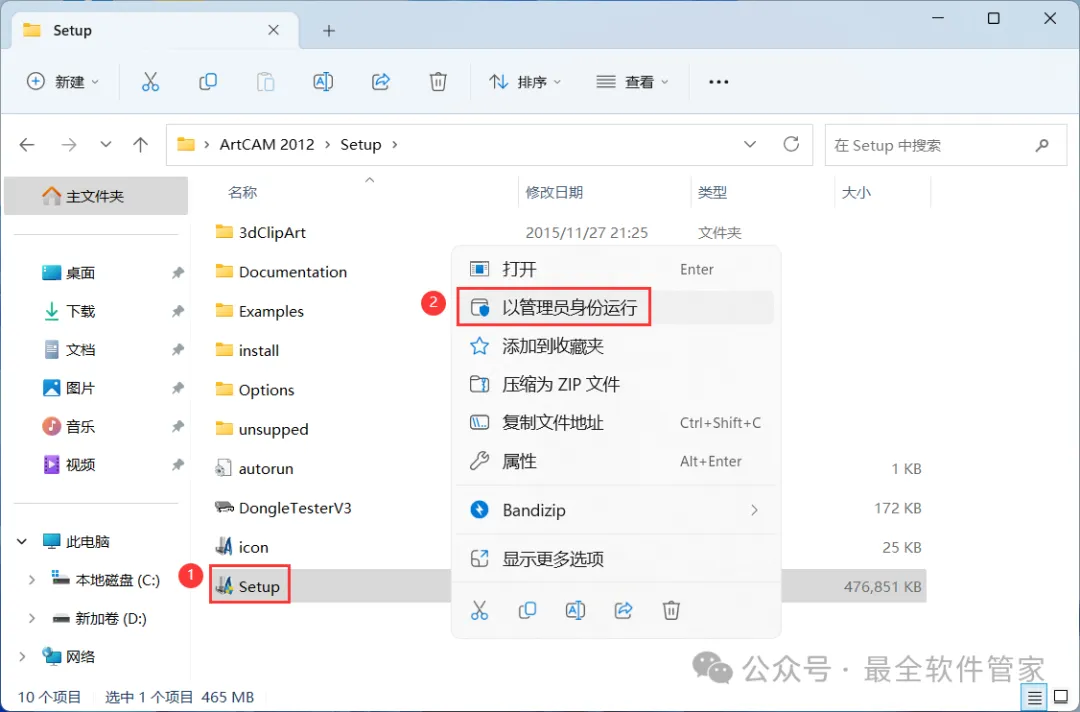
Task: Go forward with the right arrow
Action: 69,145
